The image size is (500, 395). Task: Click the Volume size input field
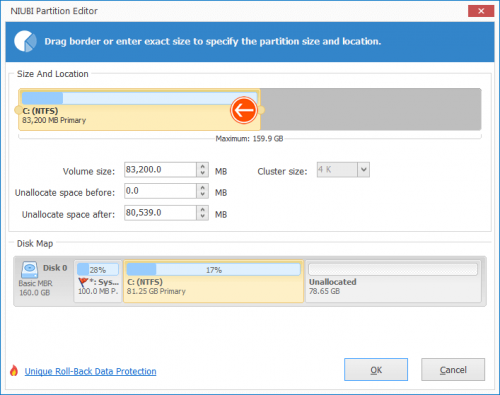coord(161,170)
